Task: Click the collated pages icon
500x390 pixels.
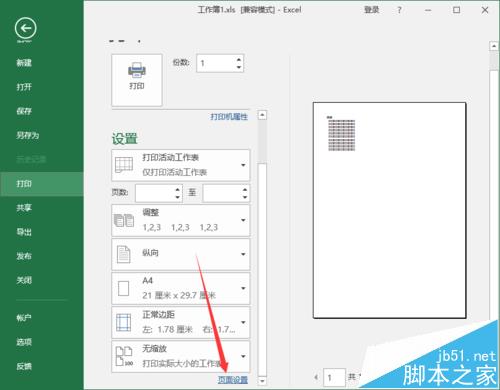Action: coord(124,220)
